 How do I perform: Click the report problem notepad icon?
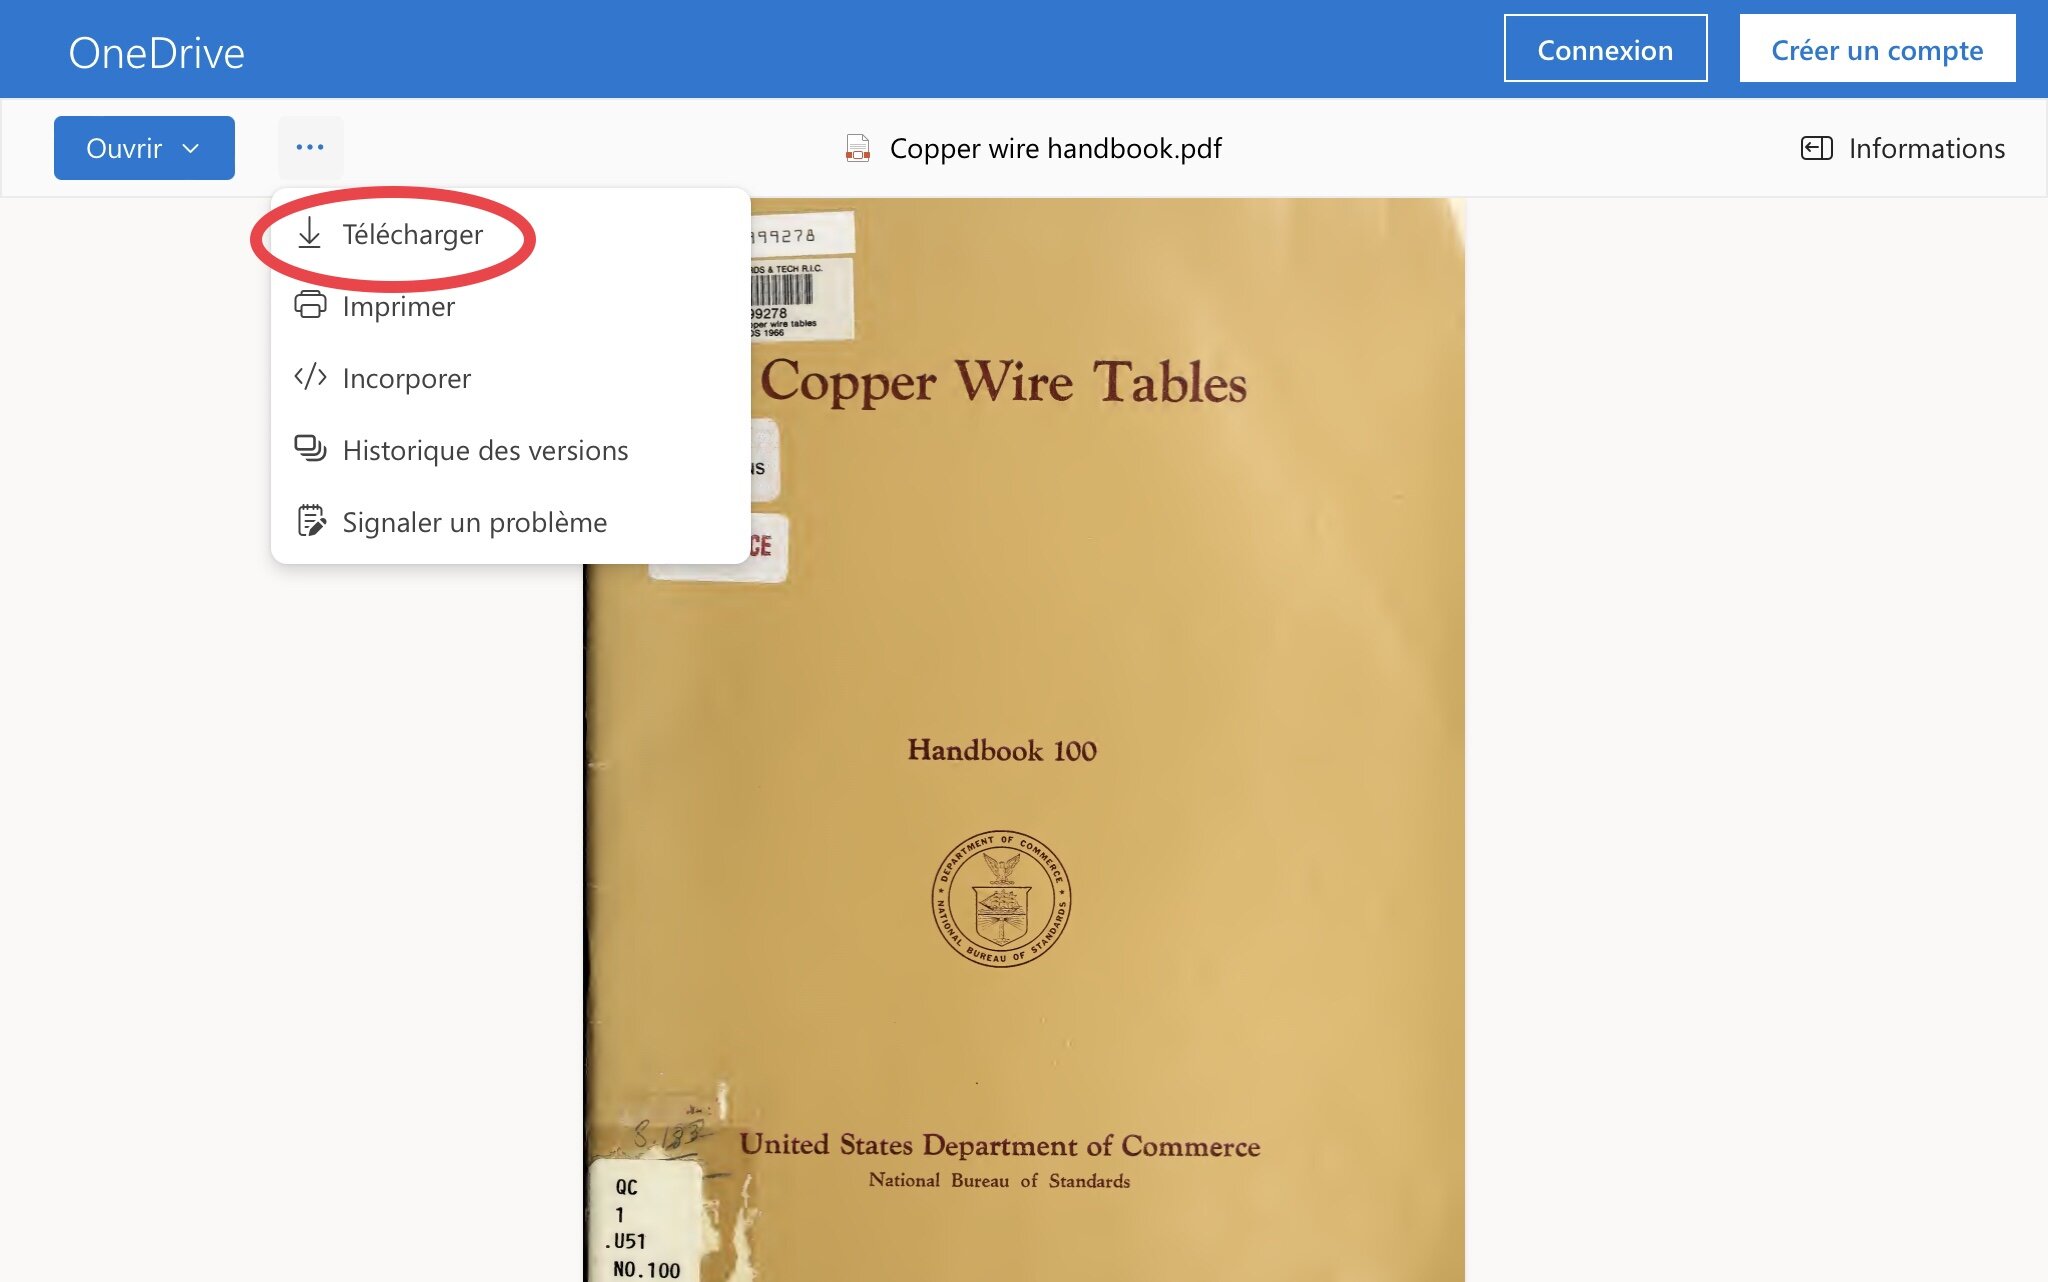click(x=311, y=521)
